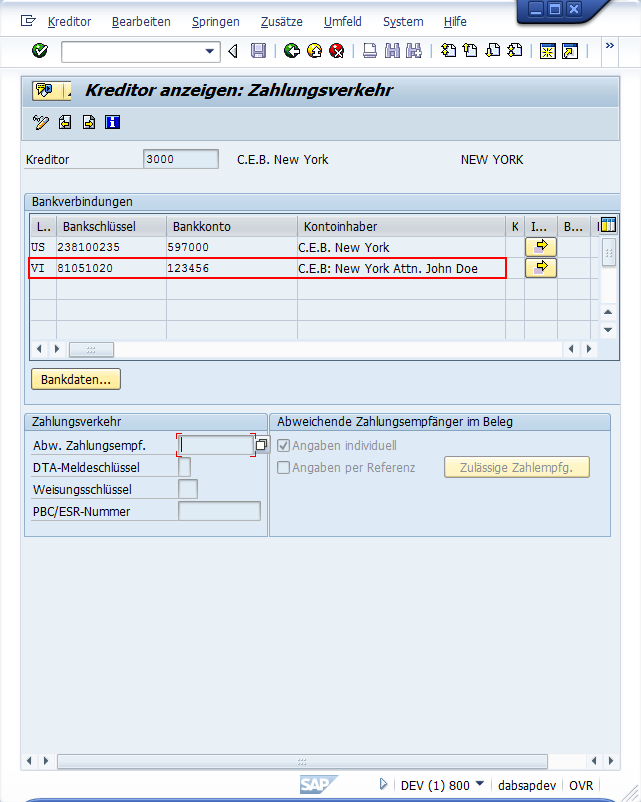Click PBC/ESR-Nummer field

click(219, 511)
